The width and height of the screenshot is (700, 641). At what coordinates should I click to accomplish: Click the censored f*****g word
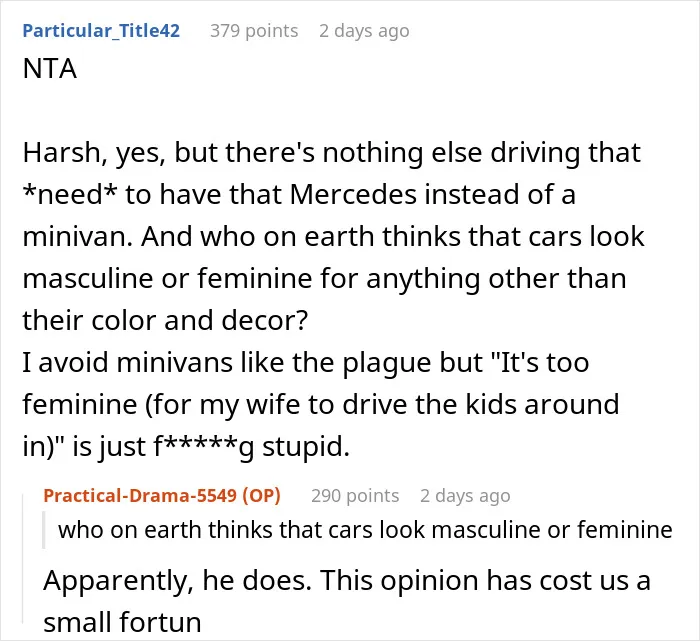click(x=204, y=446)
